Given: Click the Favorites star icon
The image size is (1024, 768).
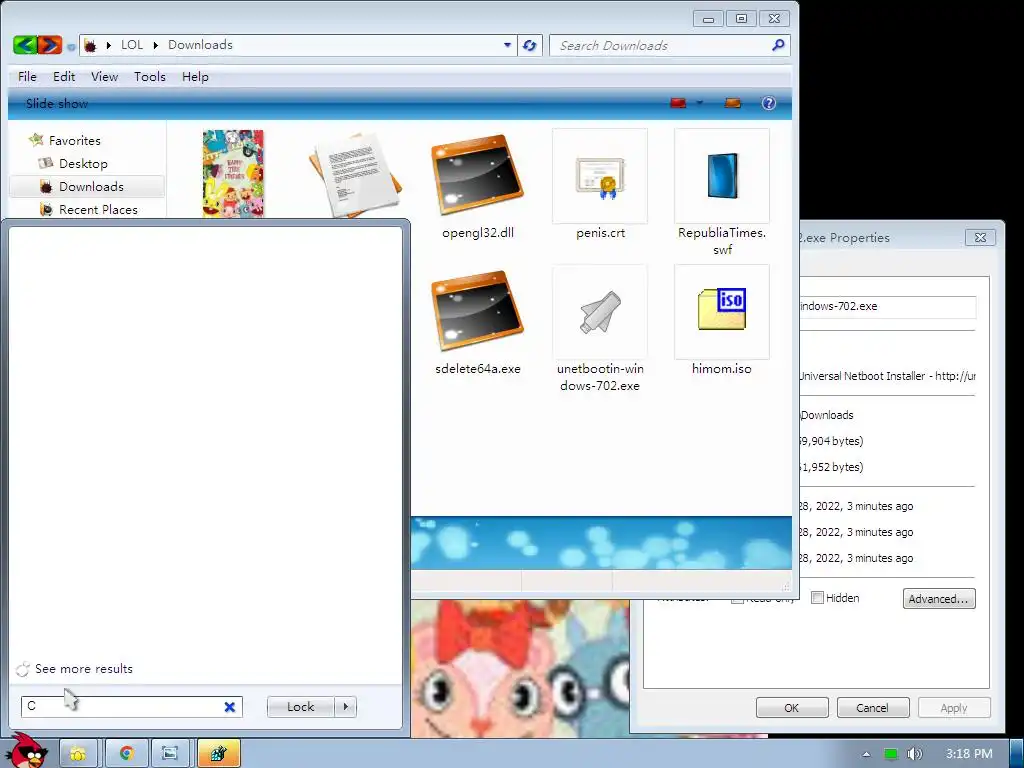Looking at the screenshot, I should (37, 139).
